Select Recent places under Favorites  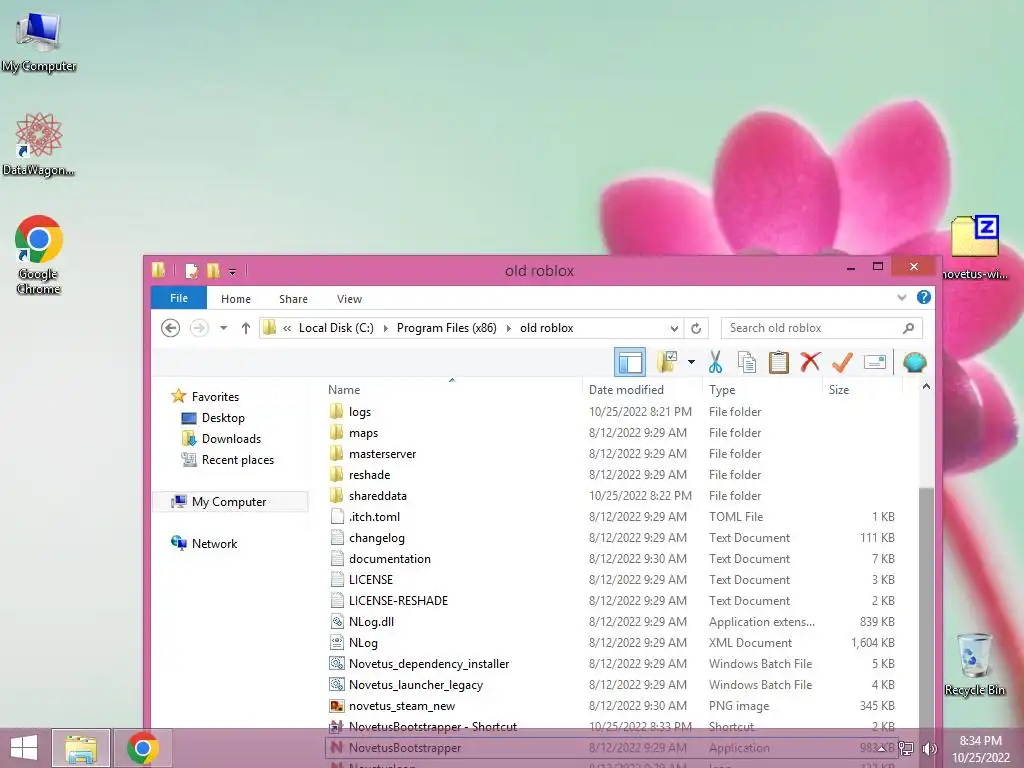[x=228, y=460]
